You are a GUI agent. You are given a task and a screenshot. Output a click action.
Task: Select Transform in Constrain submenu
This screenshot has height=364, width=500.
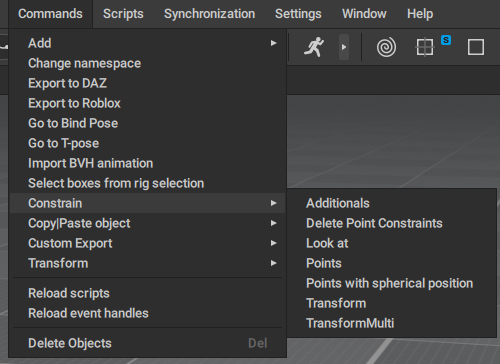(x=392, y=303)
